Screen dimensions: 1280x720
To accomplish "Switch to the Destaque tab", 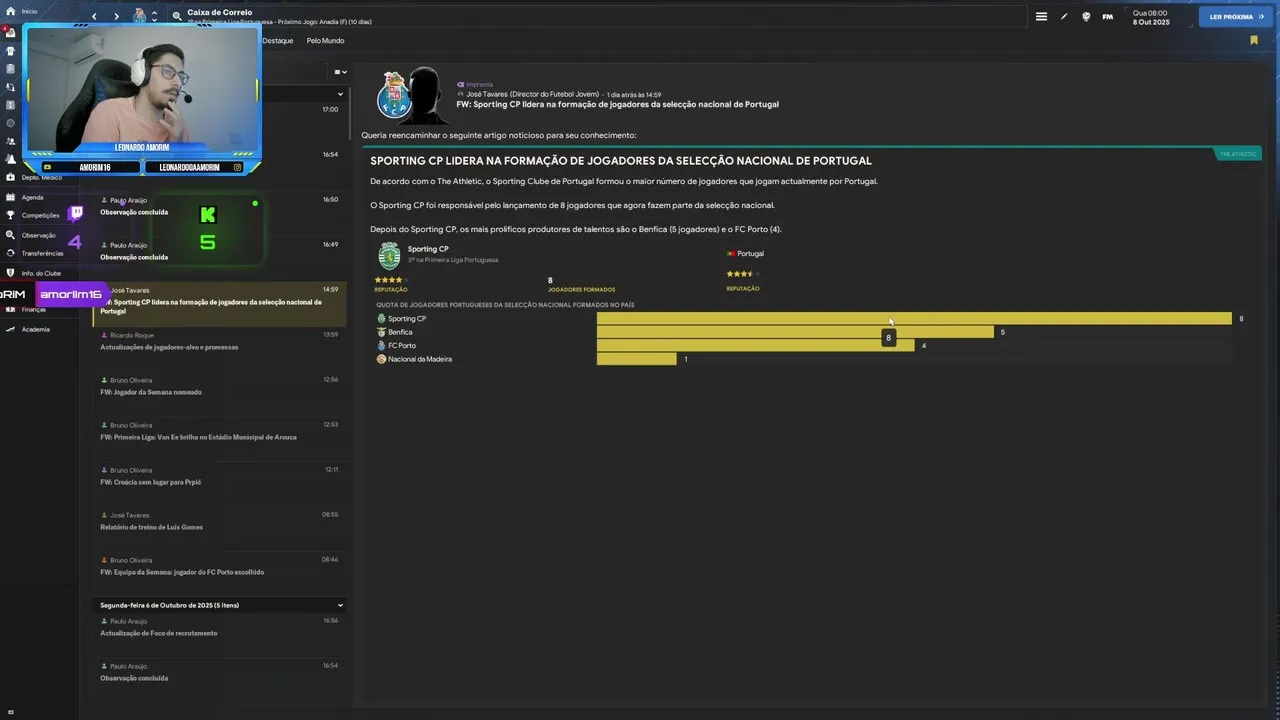I will [278, 41].
